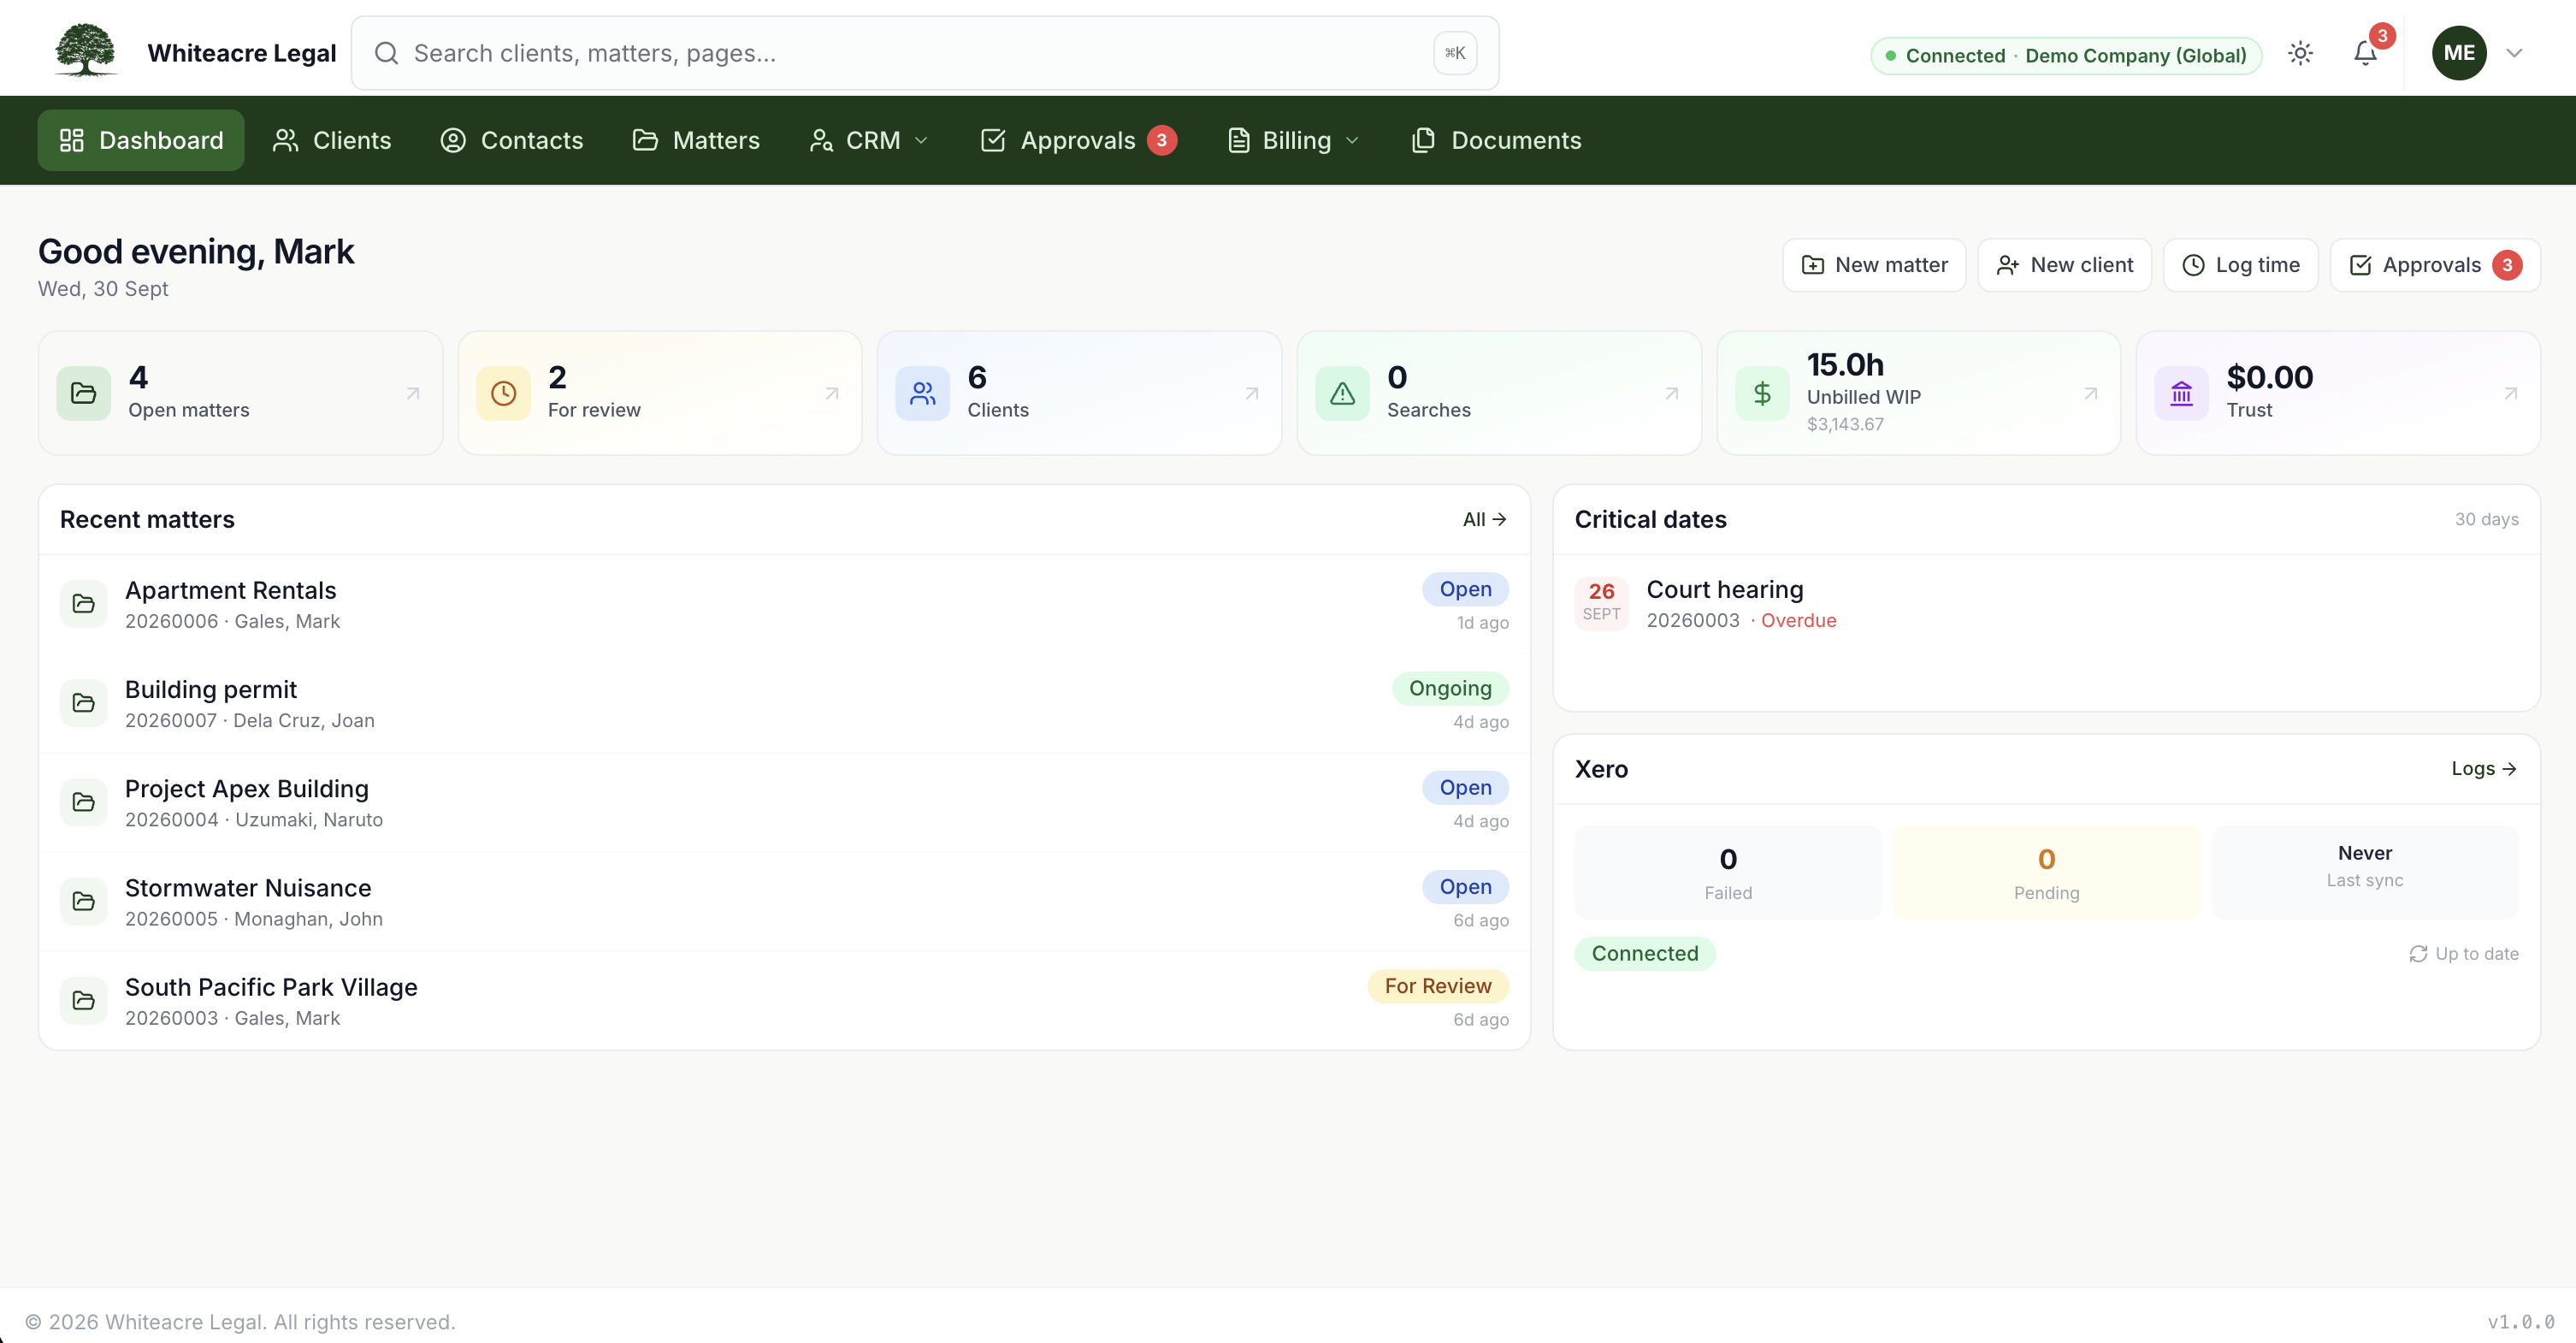The image size is (2576, 1343).
Task: Click the ME user avatar
Action: pos(2459,53)
